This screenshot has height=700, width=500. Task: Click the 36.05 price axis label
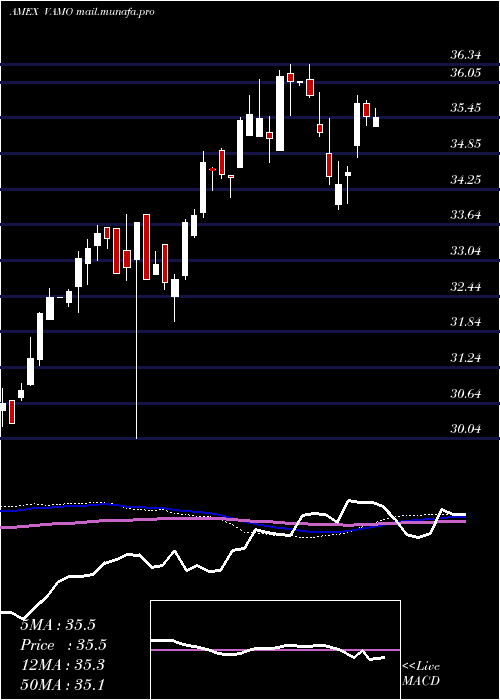pos(465,73)
